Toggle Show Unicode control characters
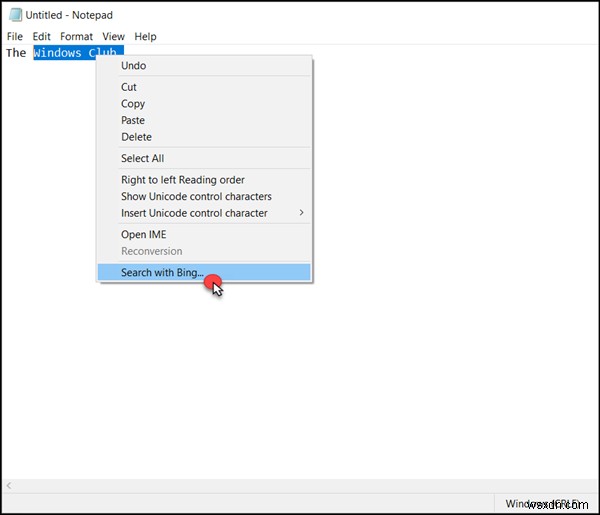Screen dimensions: 600x515 204,196
